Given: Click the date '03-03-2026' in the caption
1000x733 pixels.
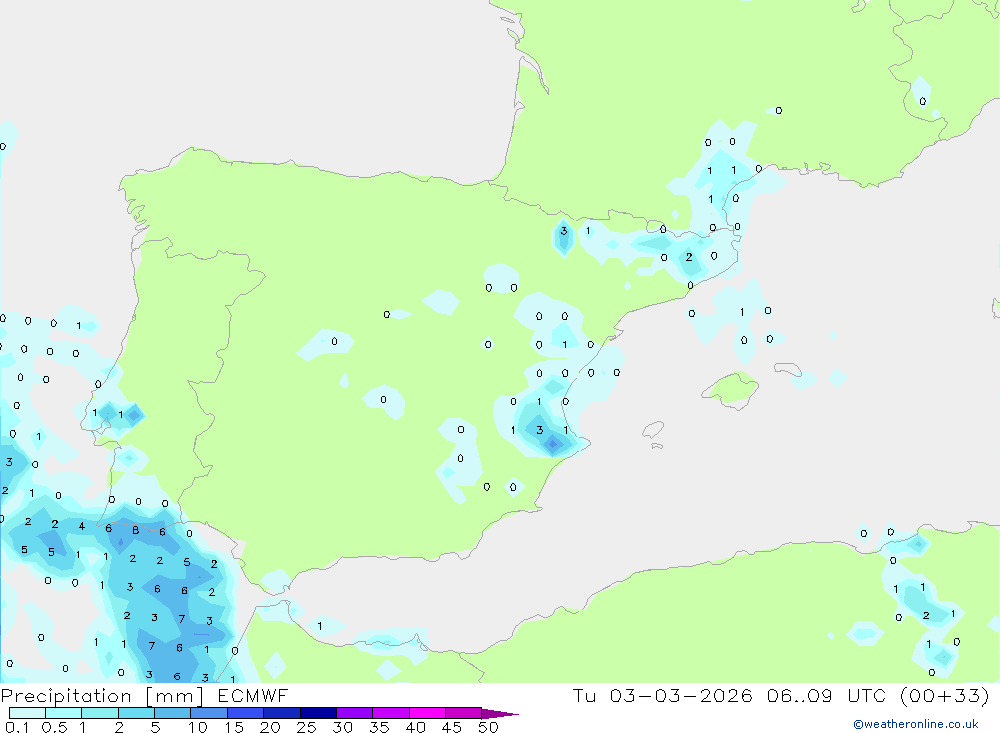Looking at the screenshot, I should 681,695.
